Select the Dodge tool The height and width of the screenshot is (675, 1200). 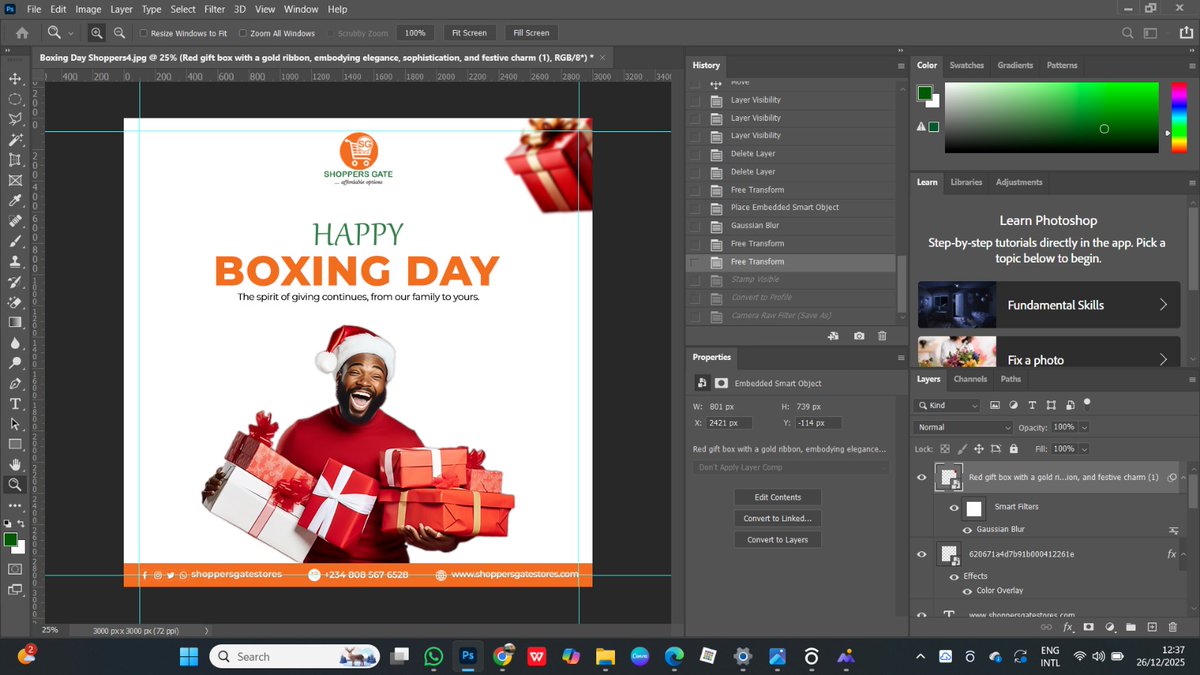[x=15, y=363]
